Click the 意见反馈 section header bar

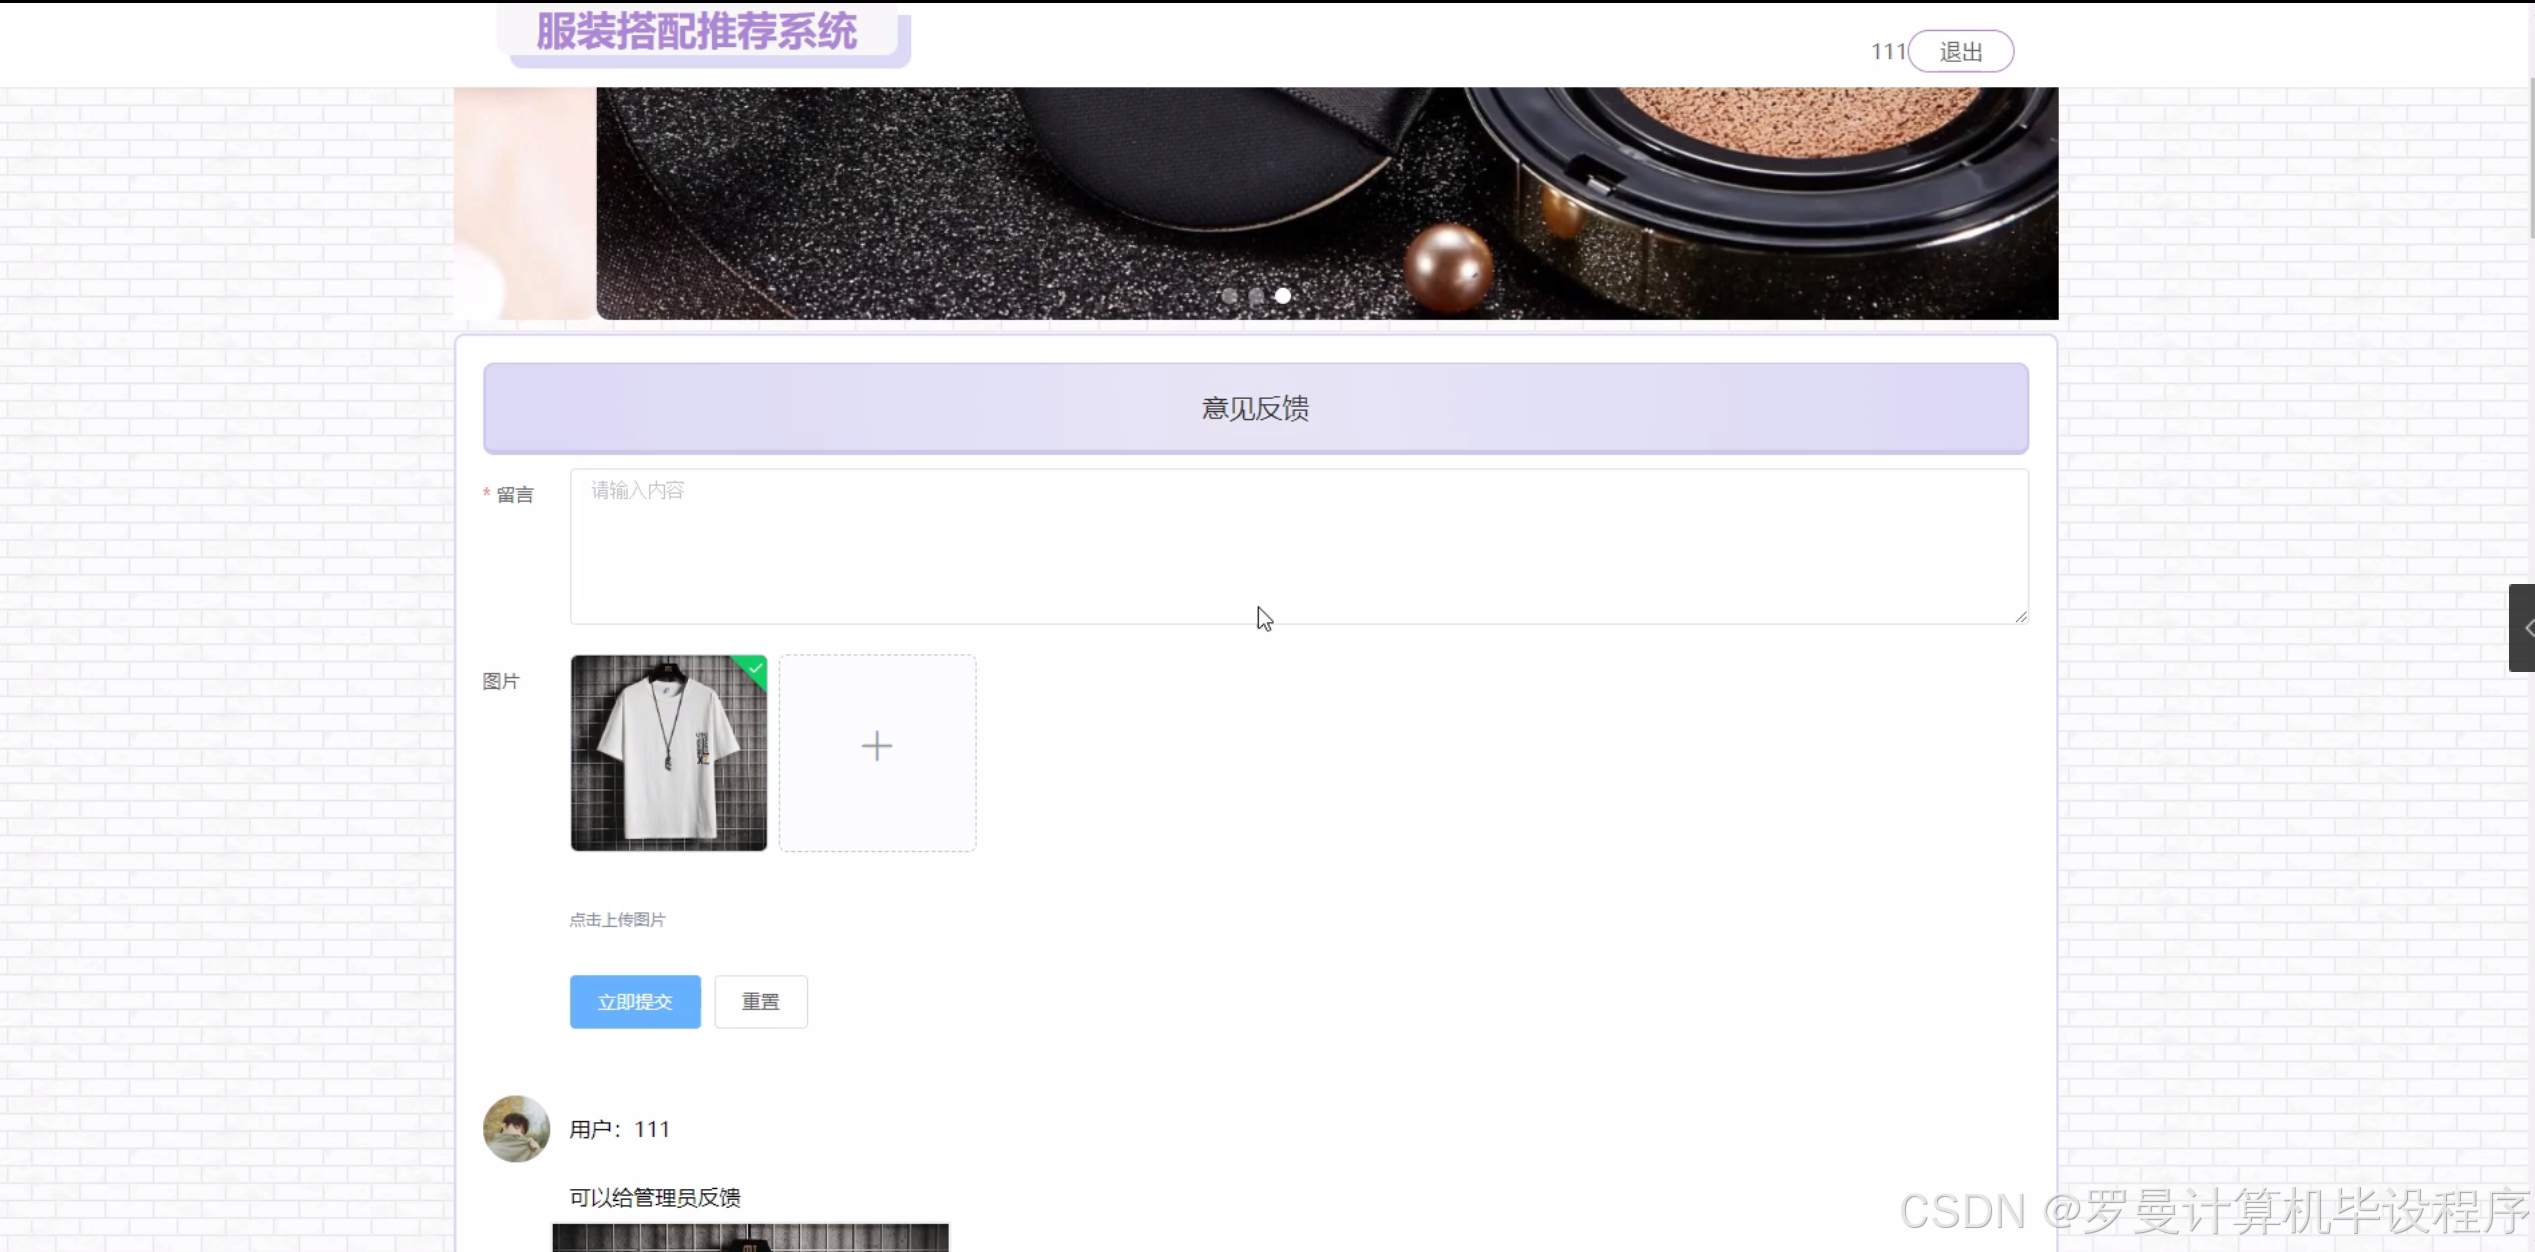pyautogui.click(x=1255, y=408)
